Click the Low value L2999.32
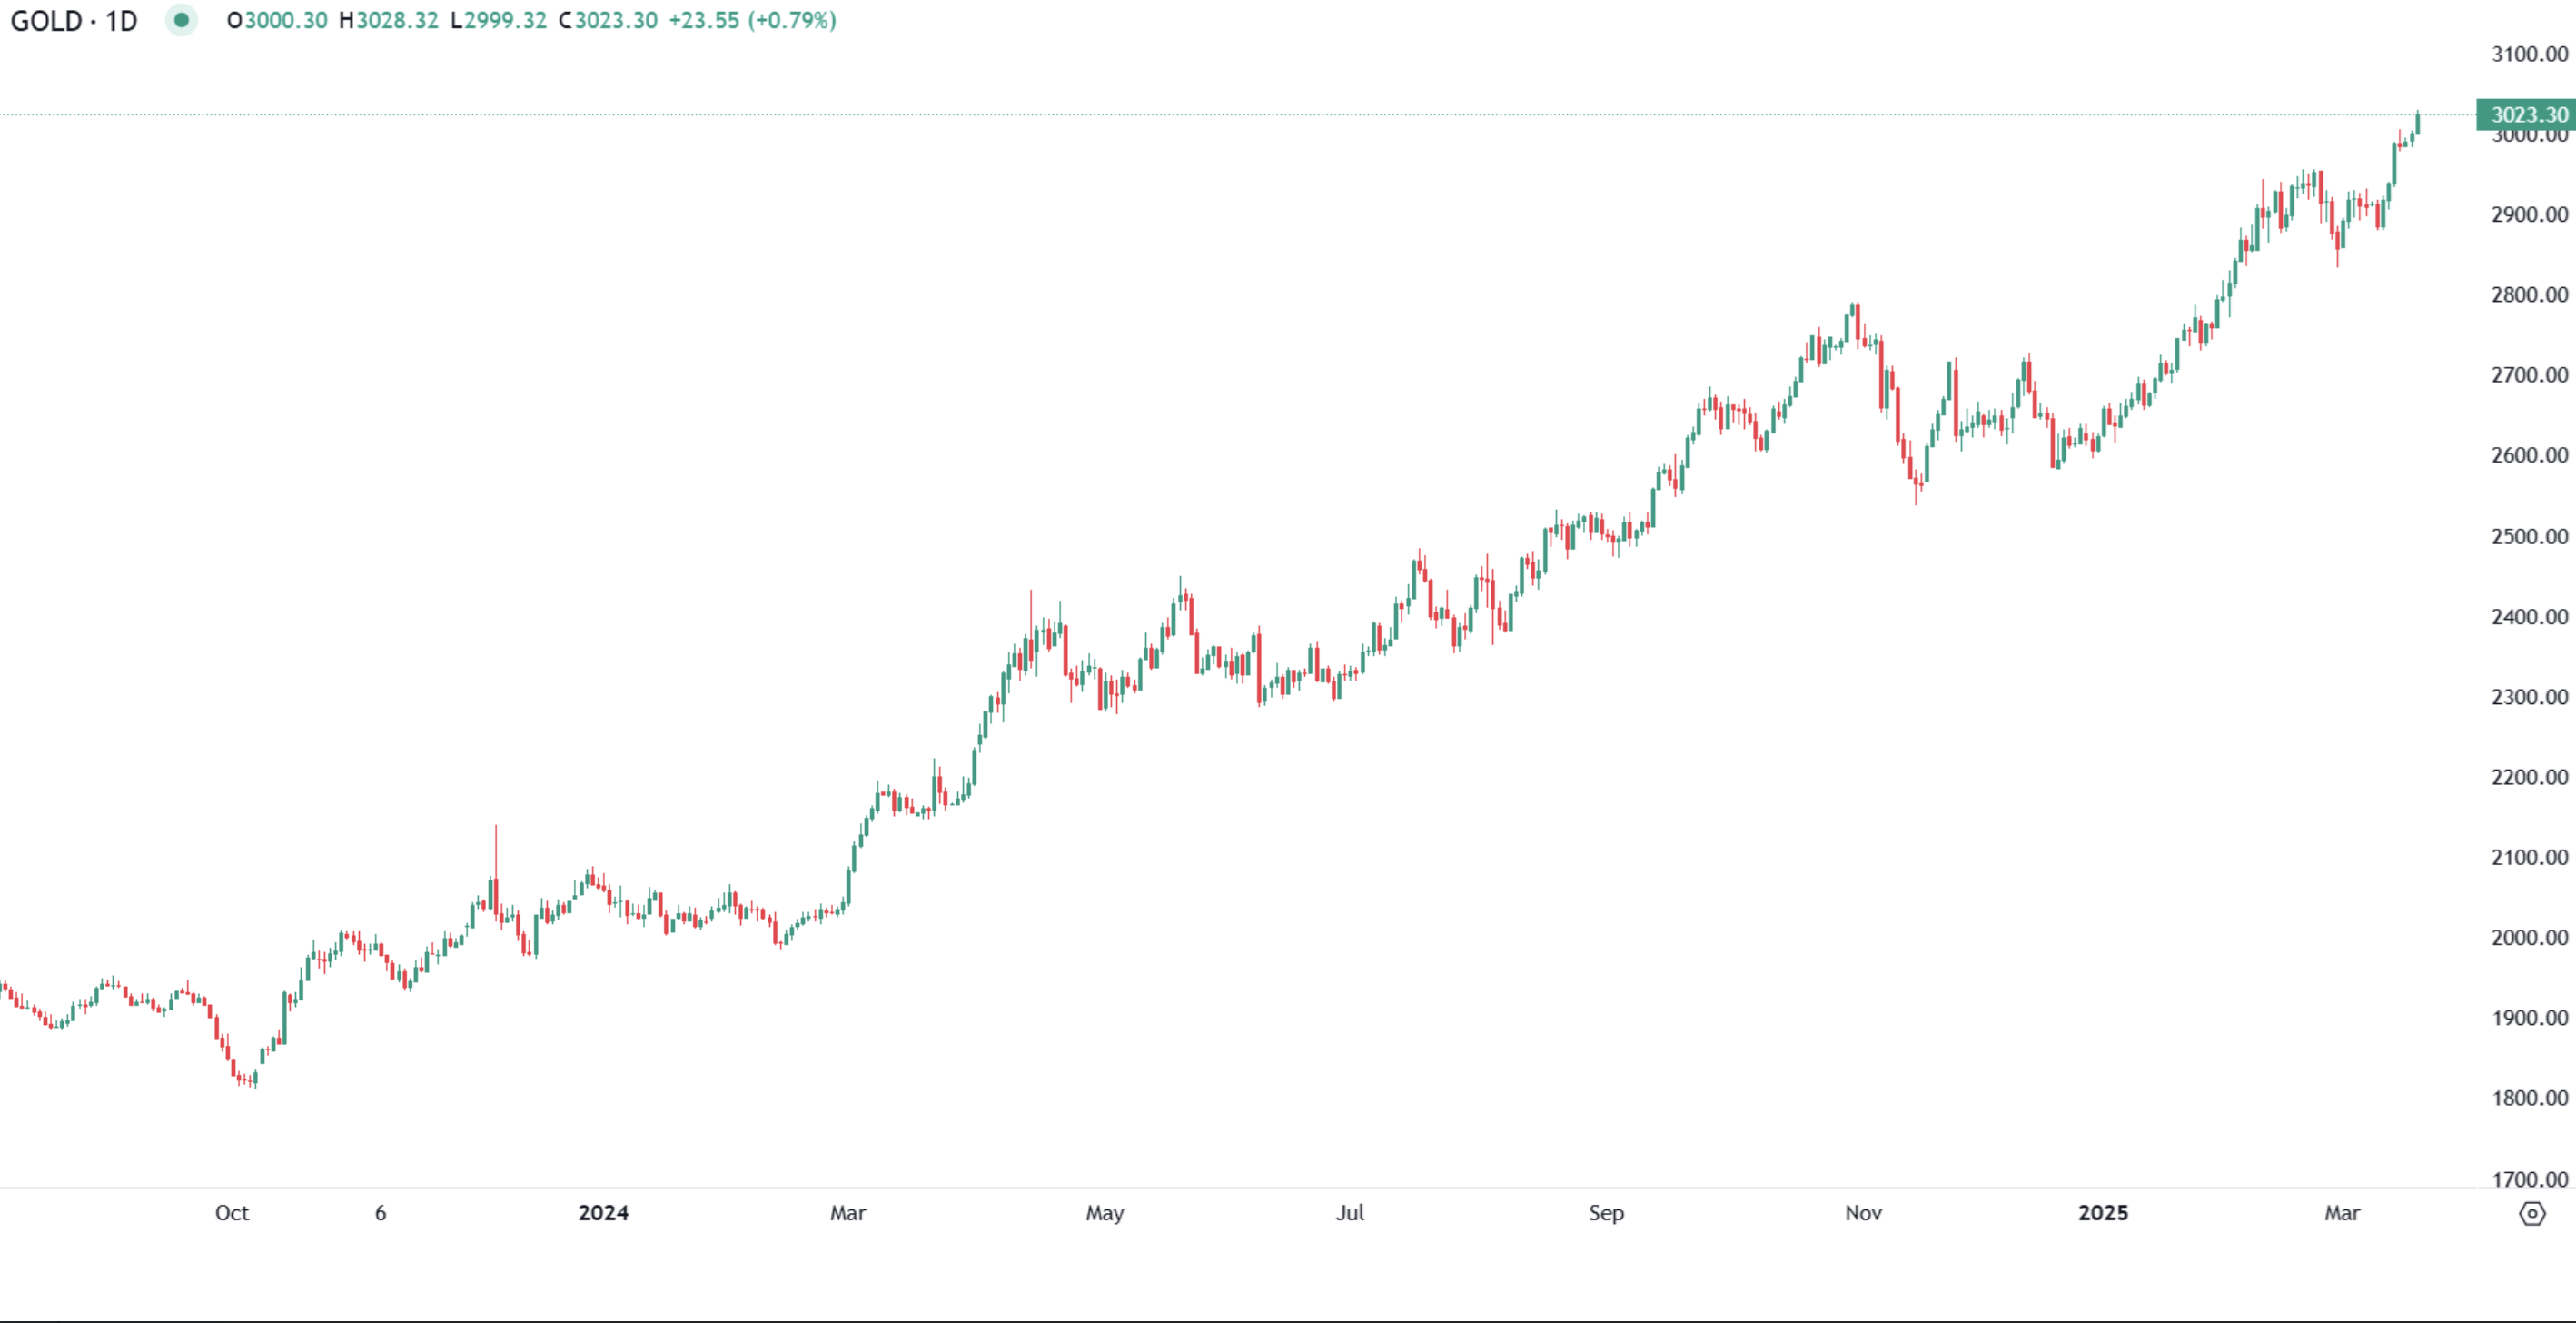This screenshot has width=2576, height=1323. [499, 21]
